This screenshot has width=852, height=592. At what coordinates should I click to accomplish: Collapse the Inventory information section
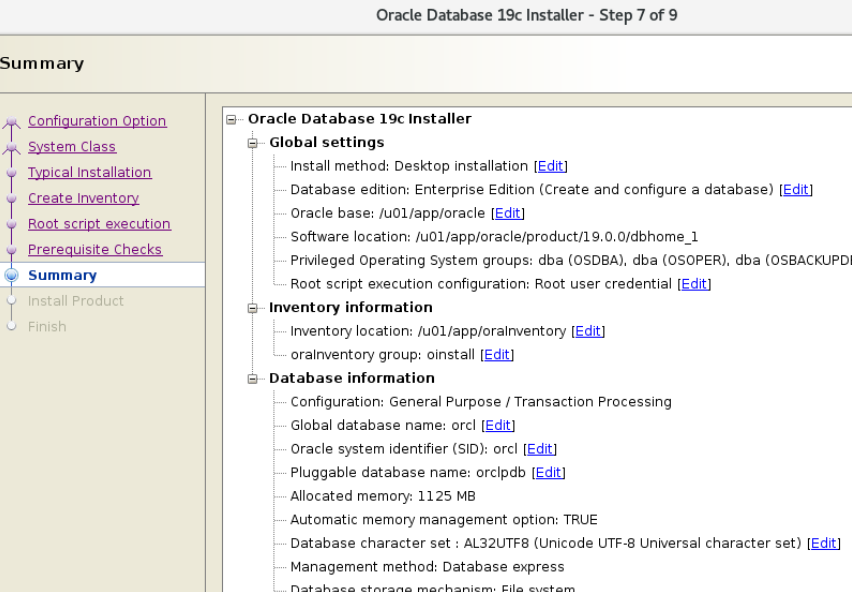[252, 307]
